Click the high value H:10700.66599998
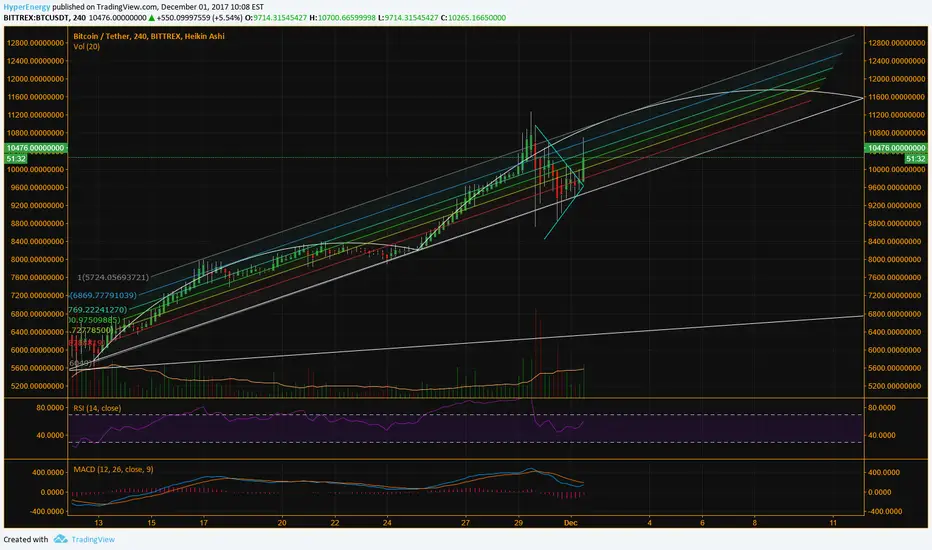 342,18
